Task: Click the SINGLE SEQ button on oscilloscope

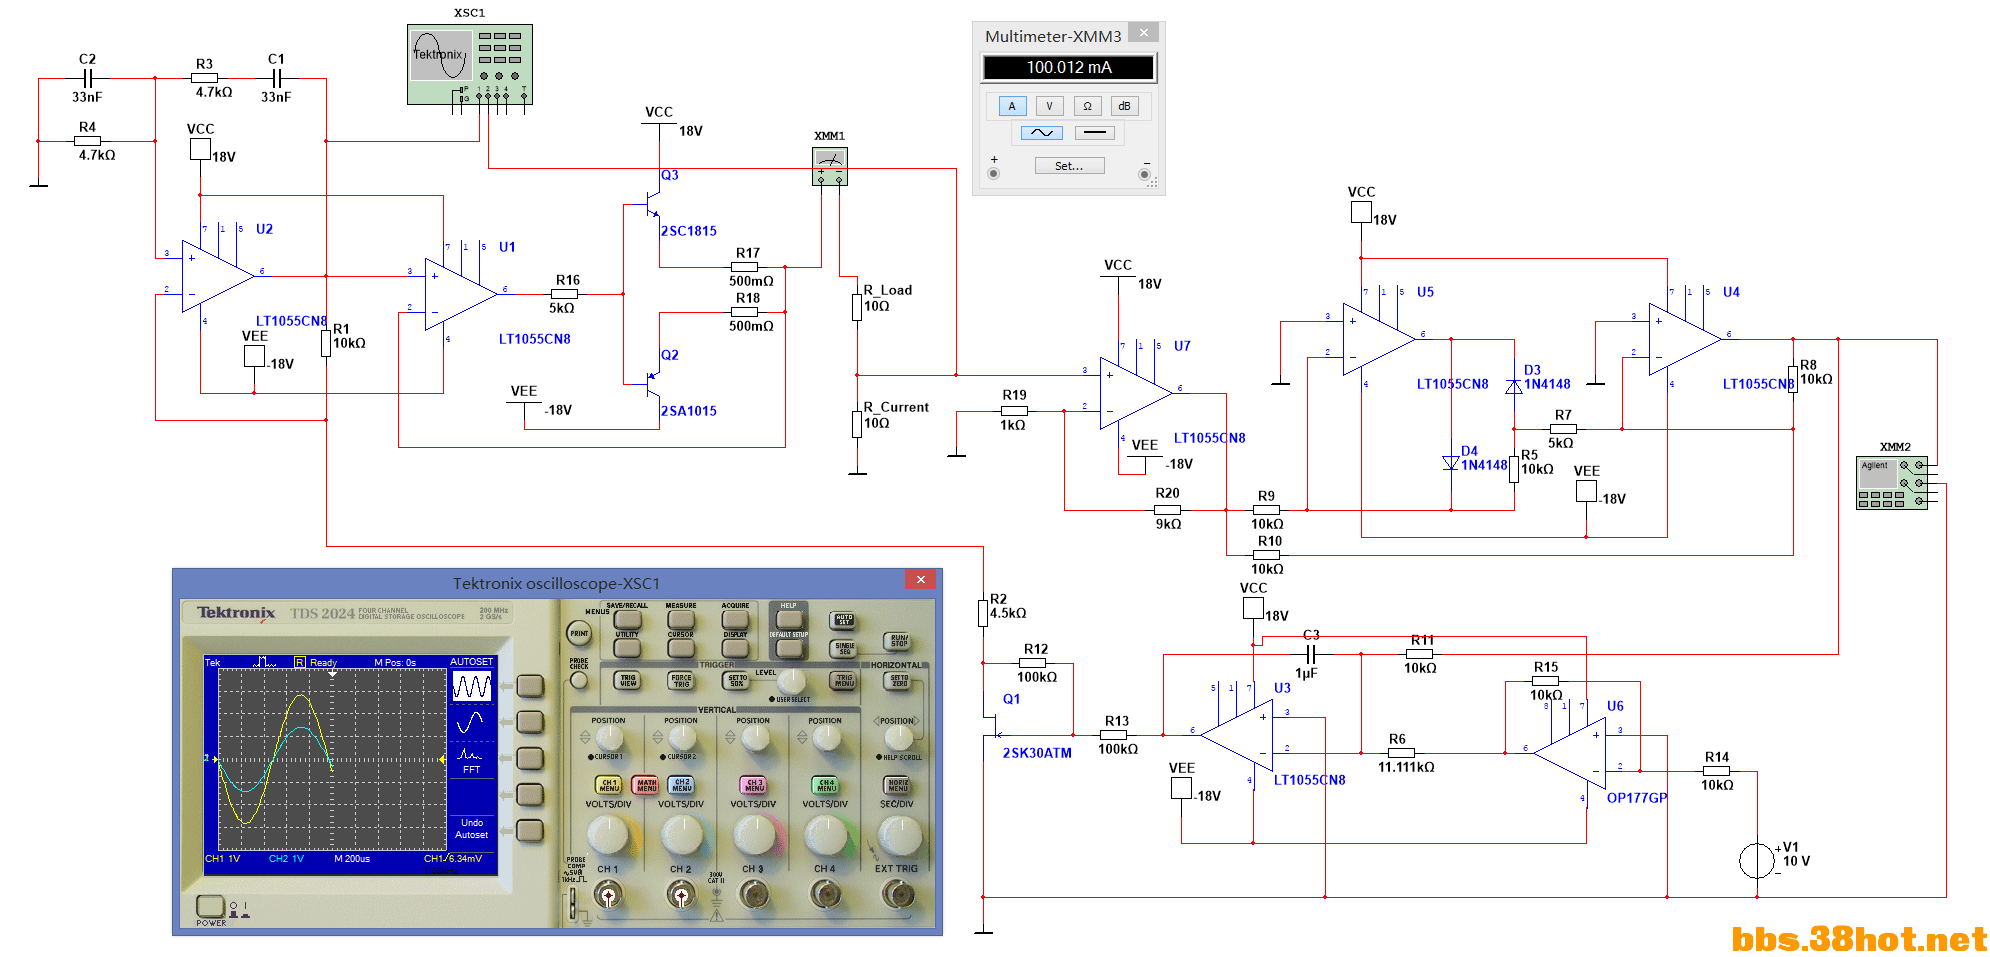Action: [x=843, y=648]
